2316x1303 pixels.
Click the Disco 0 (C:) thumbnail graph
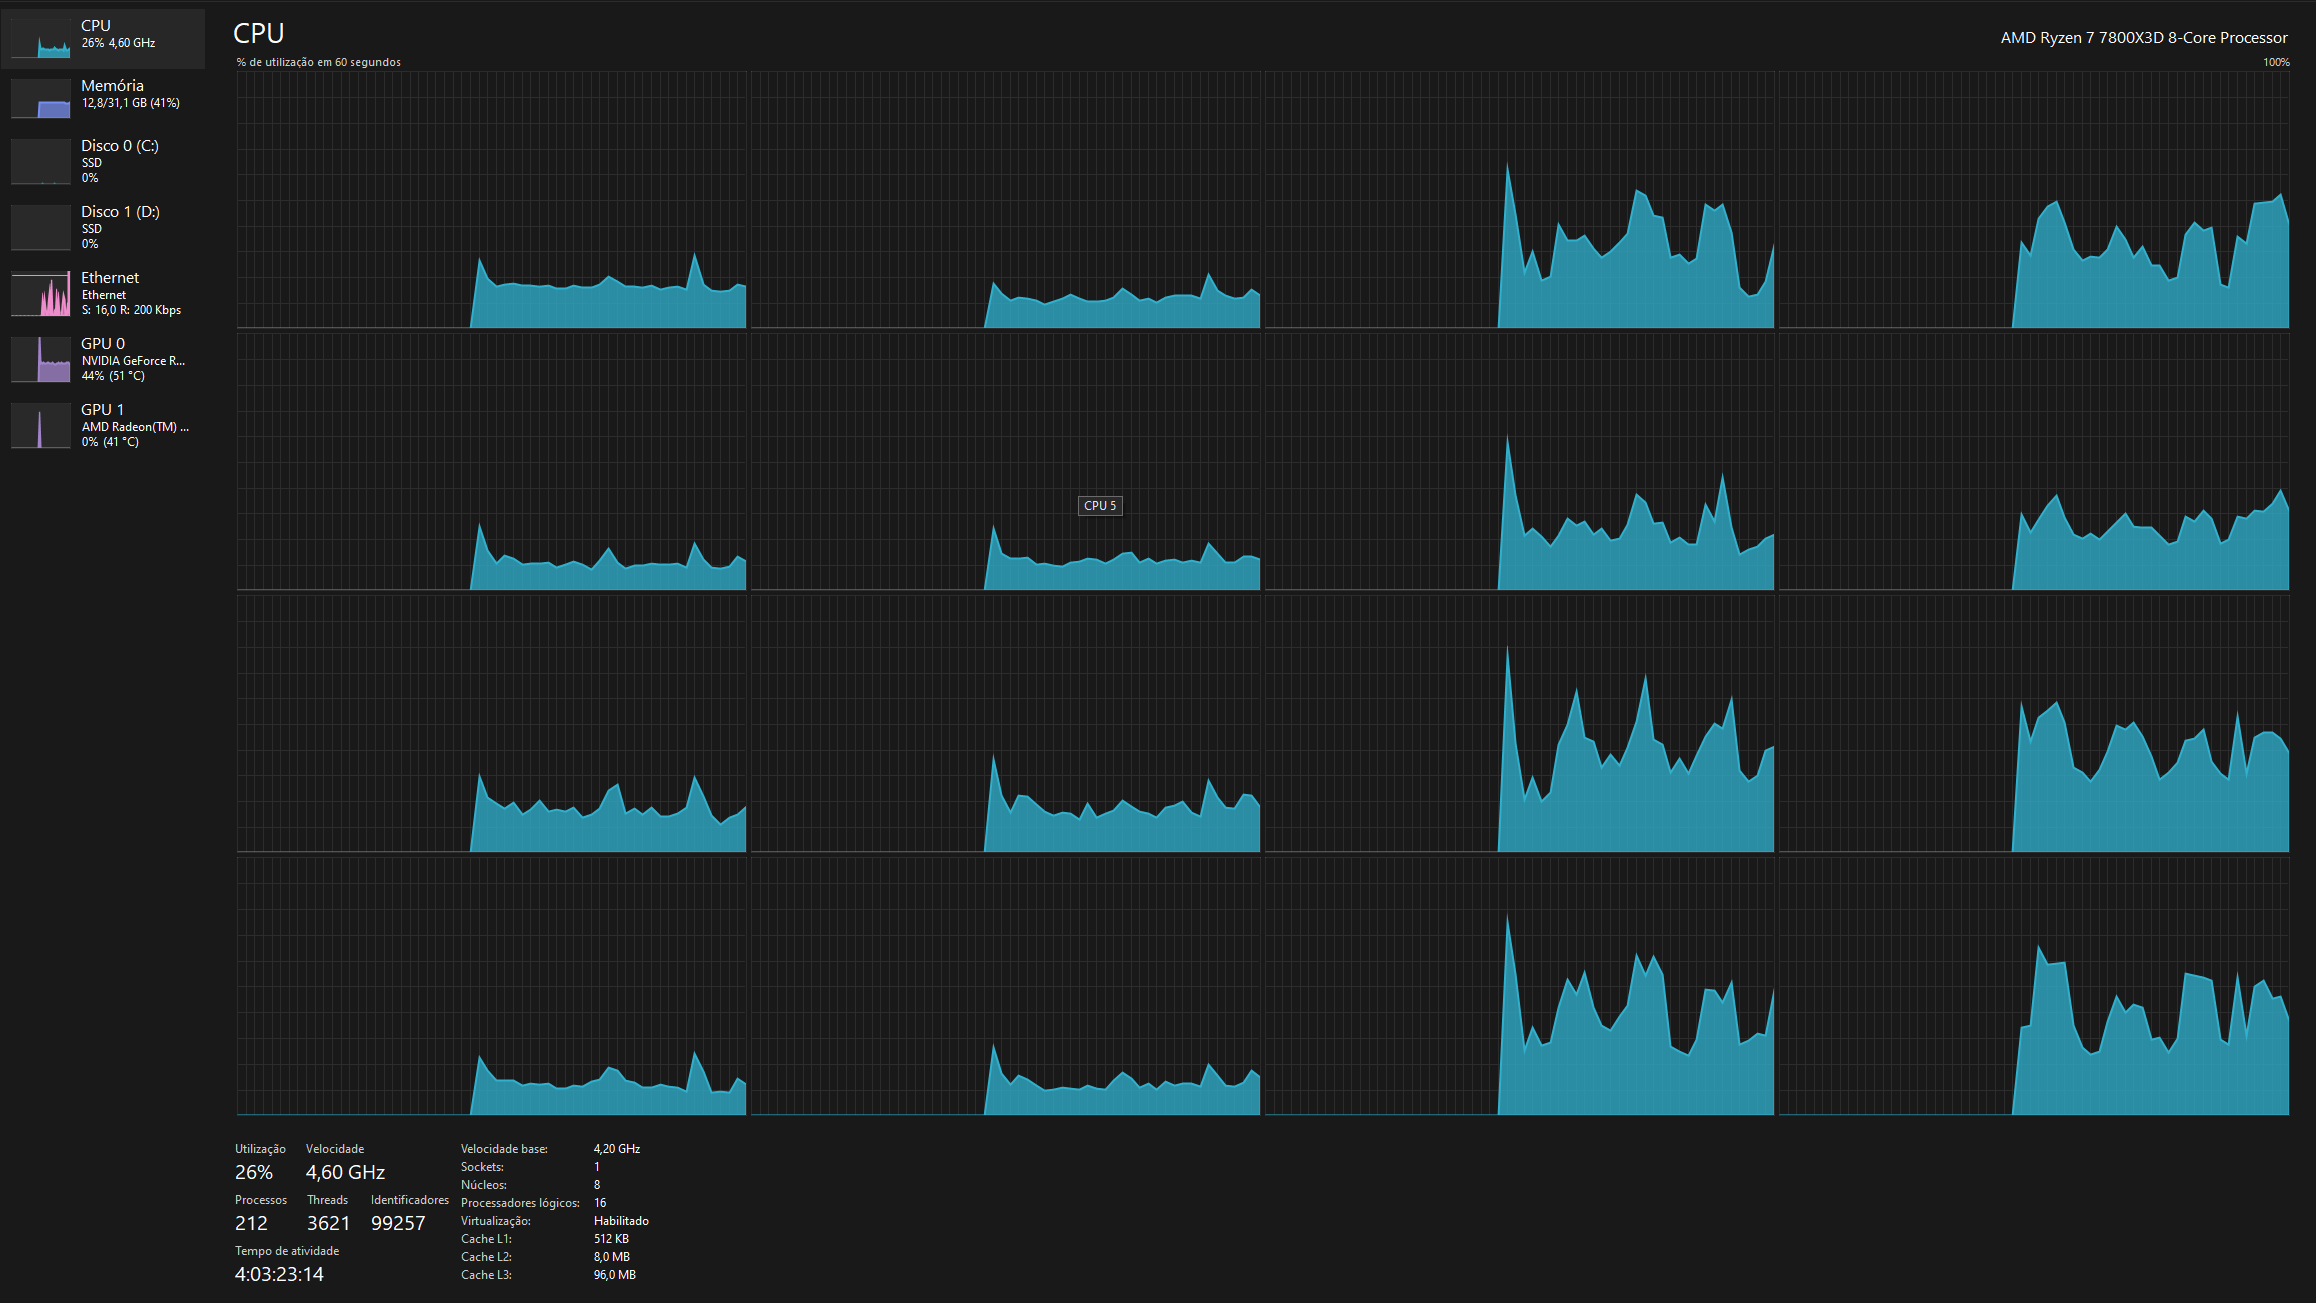tap(41, 161)
